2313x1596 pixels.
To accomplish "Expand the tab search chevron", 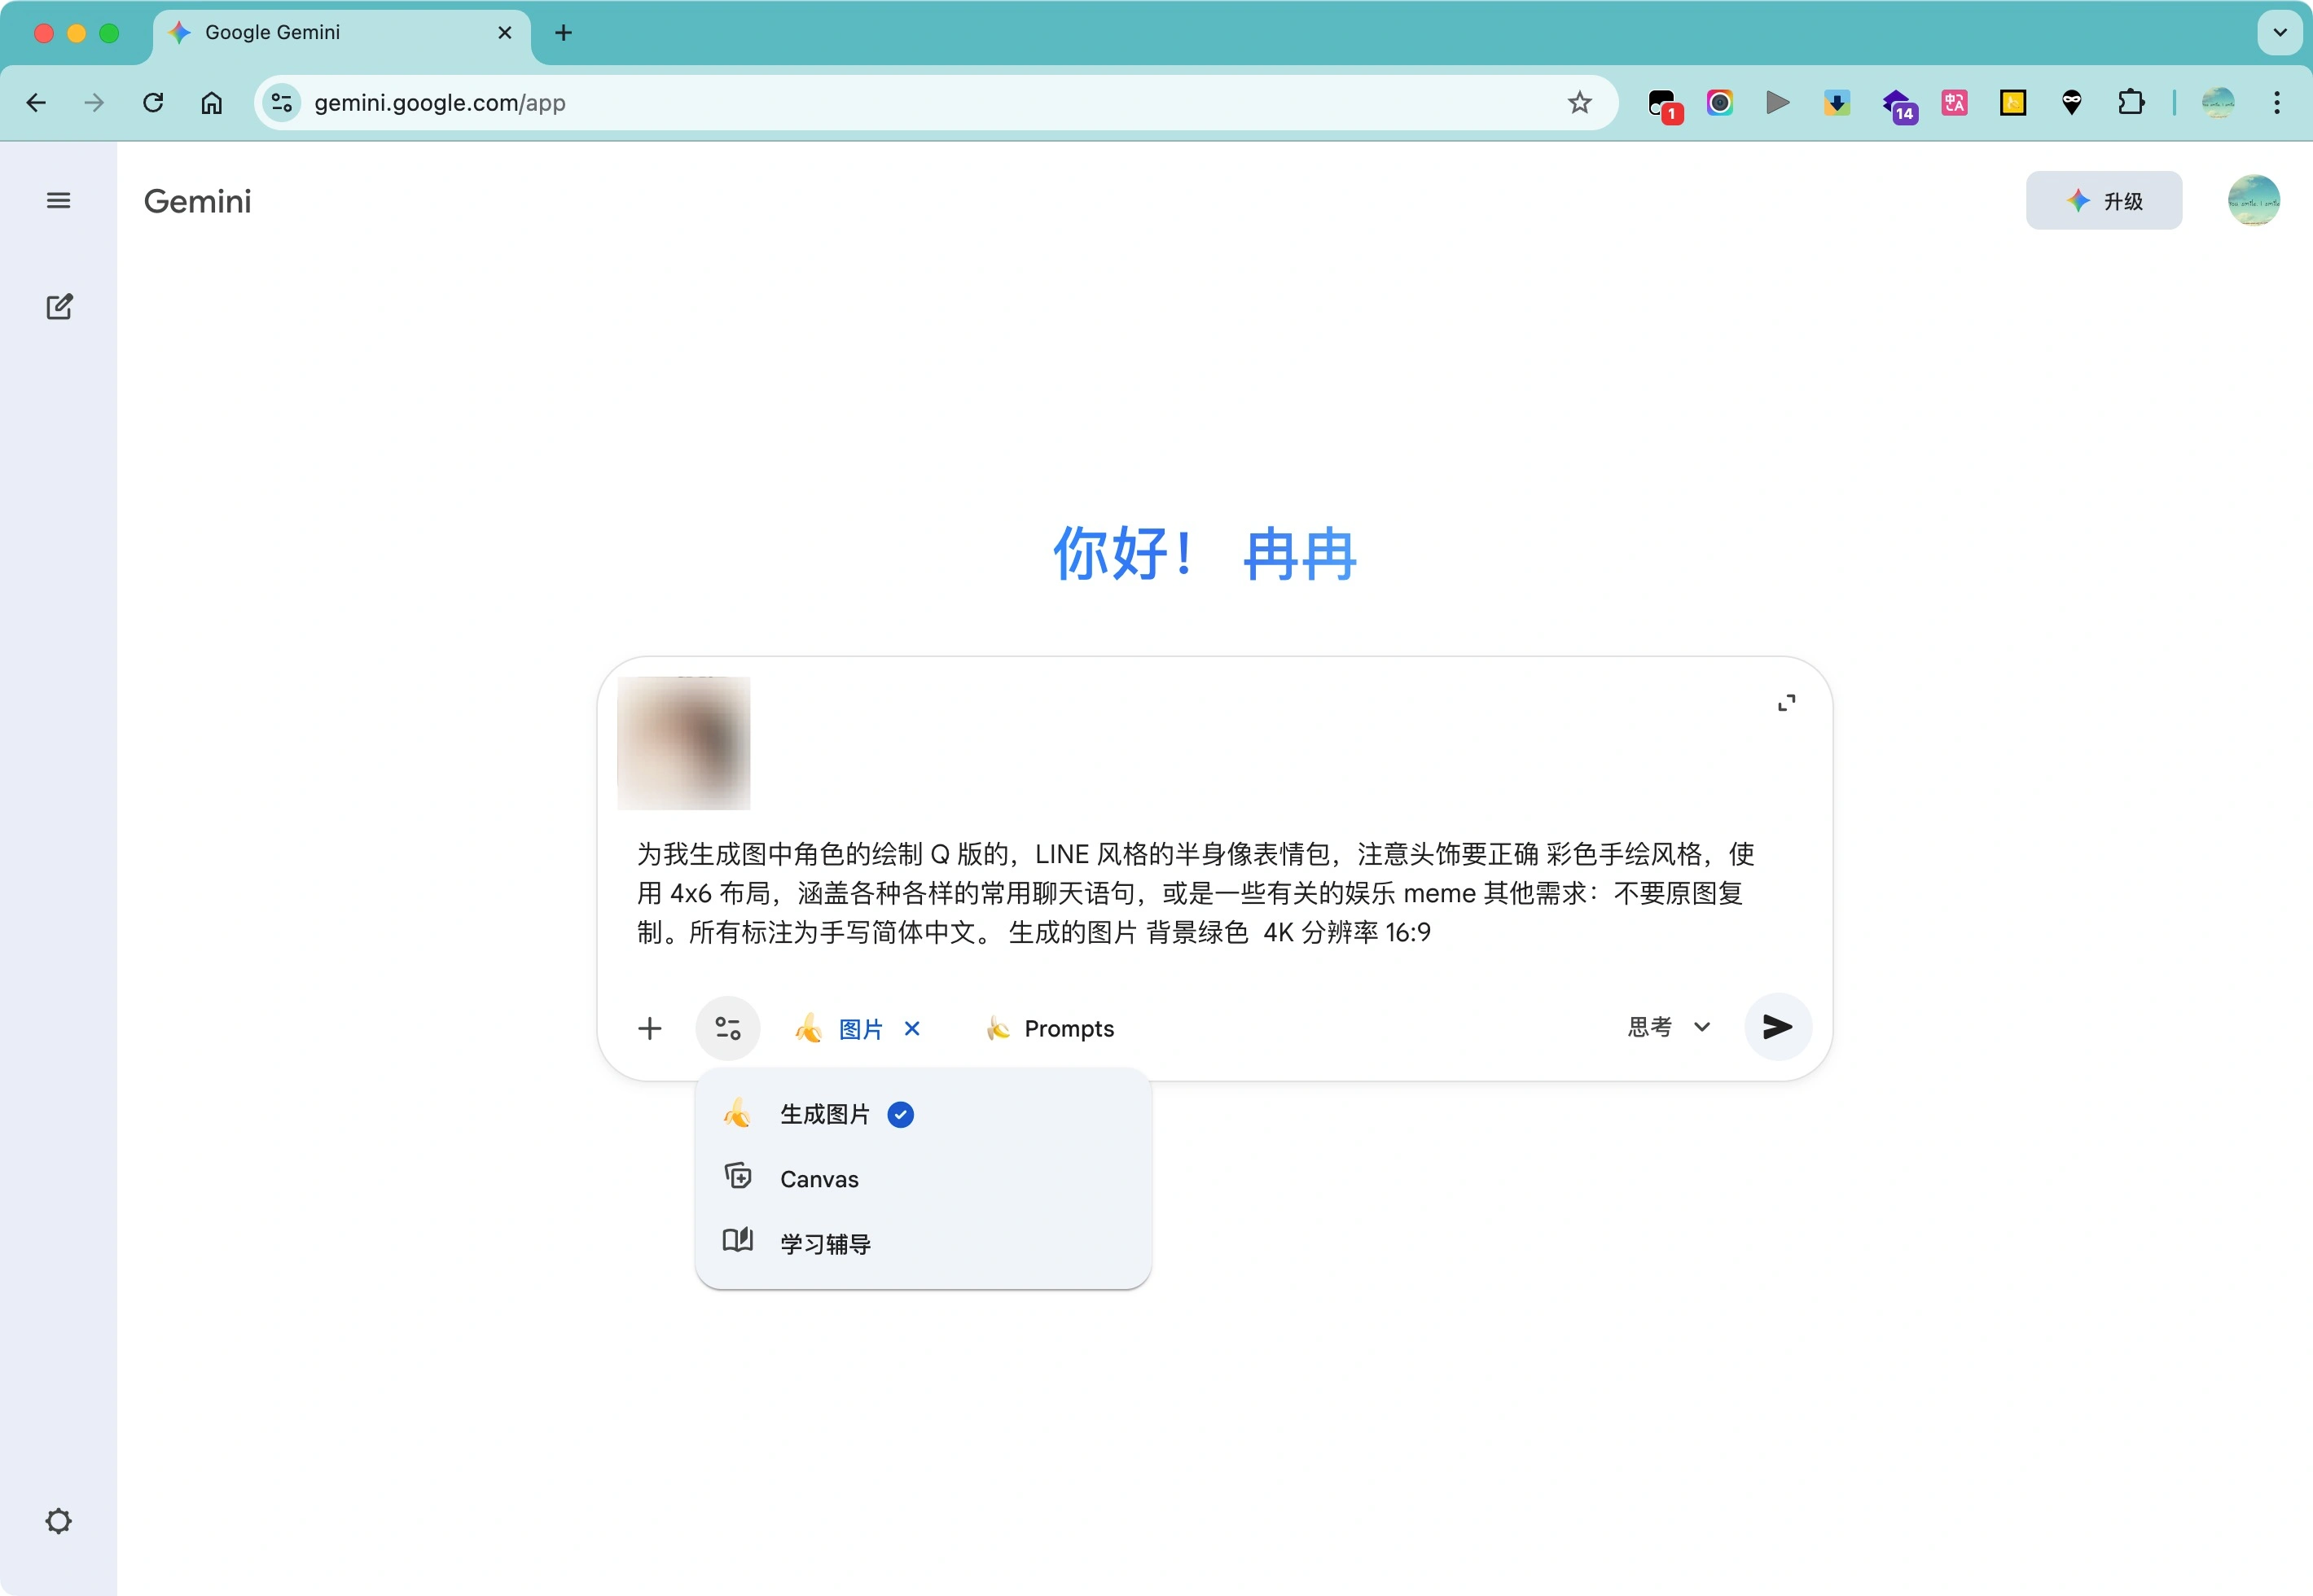I will (x=2280, y=33).
